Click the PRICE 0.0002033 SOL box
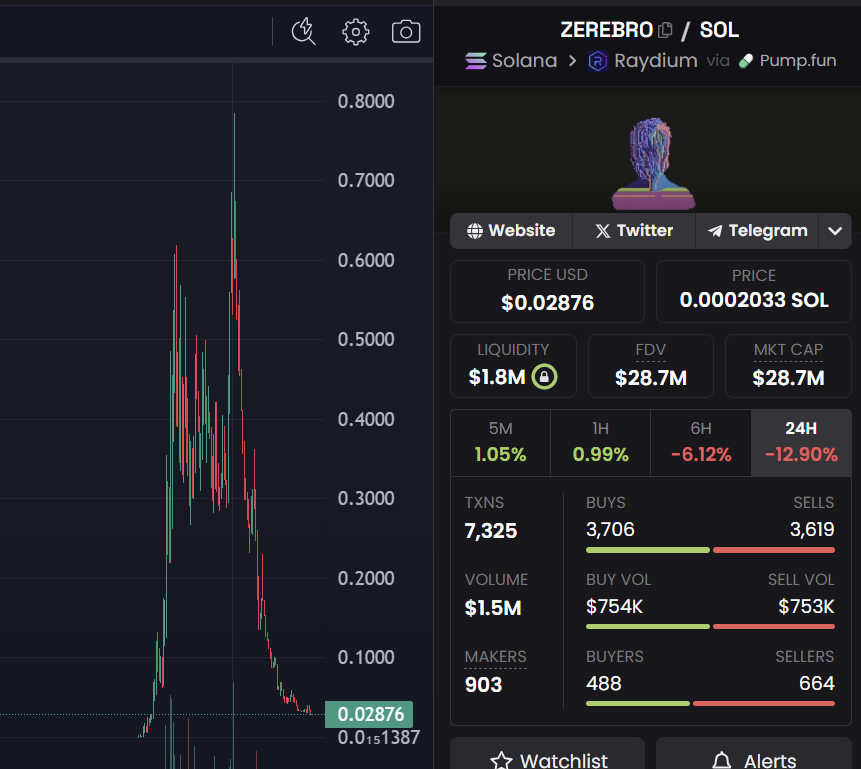The image size is (861, 769). [x=754, y=291]
